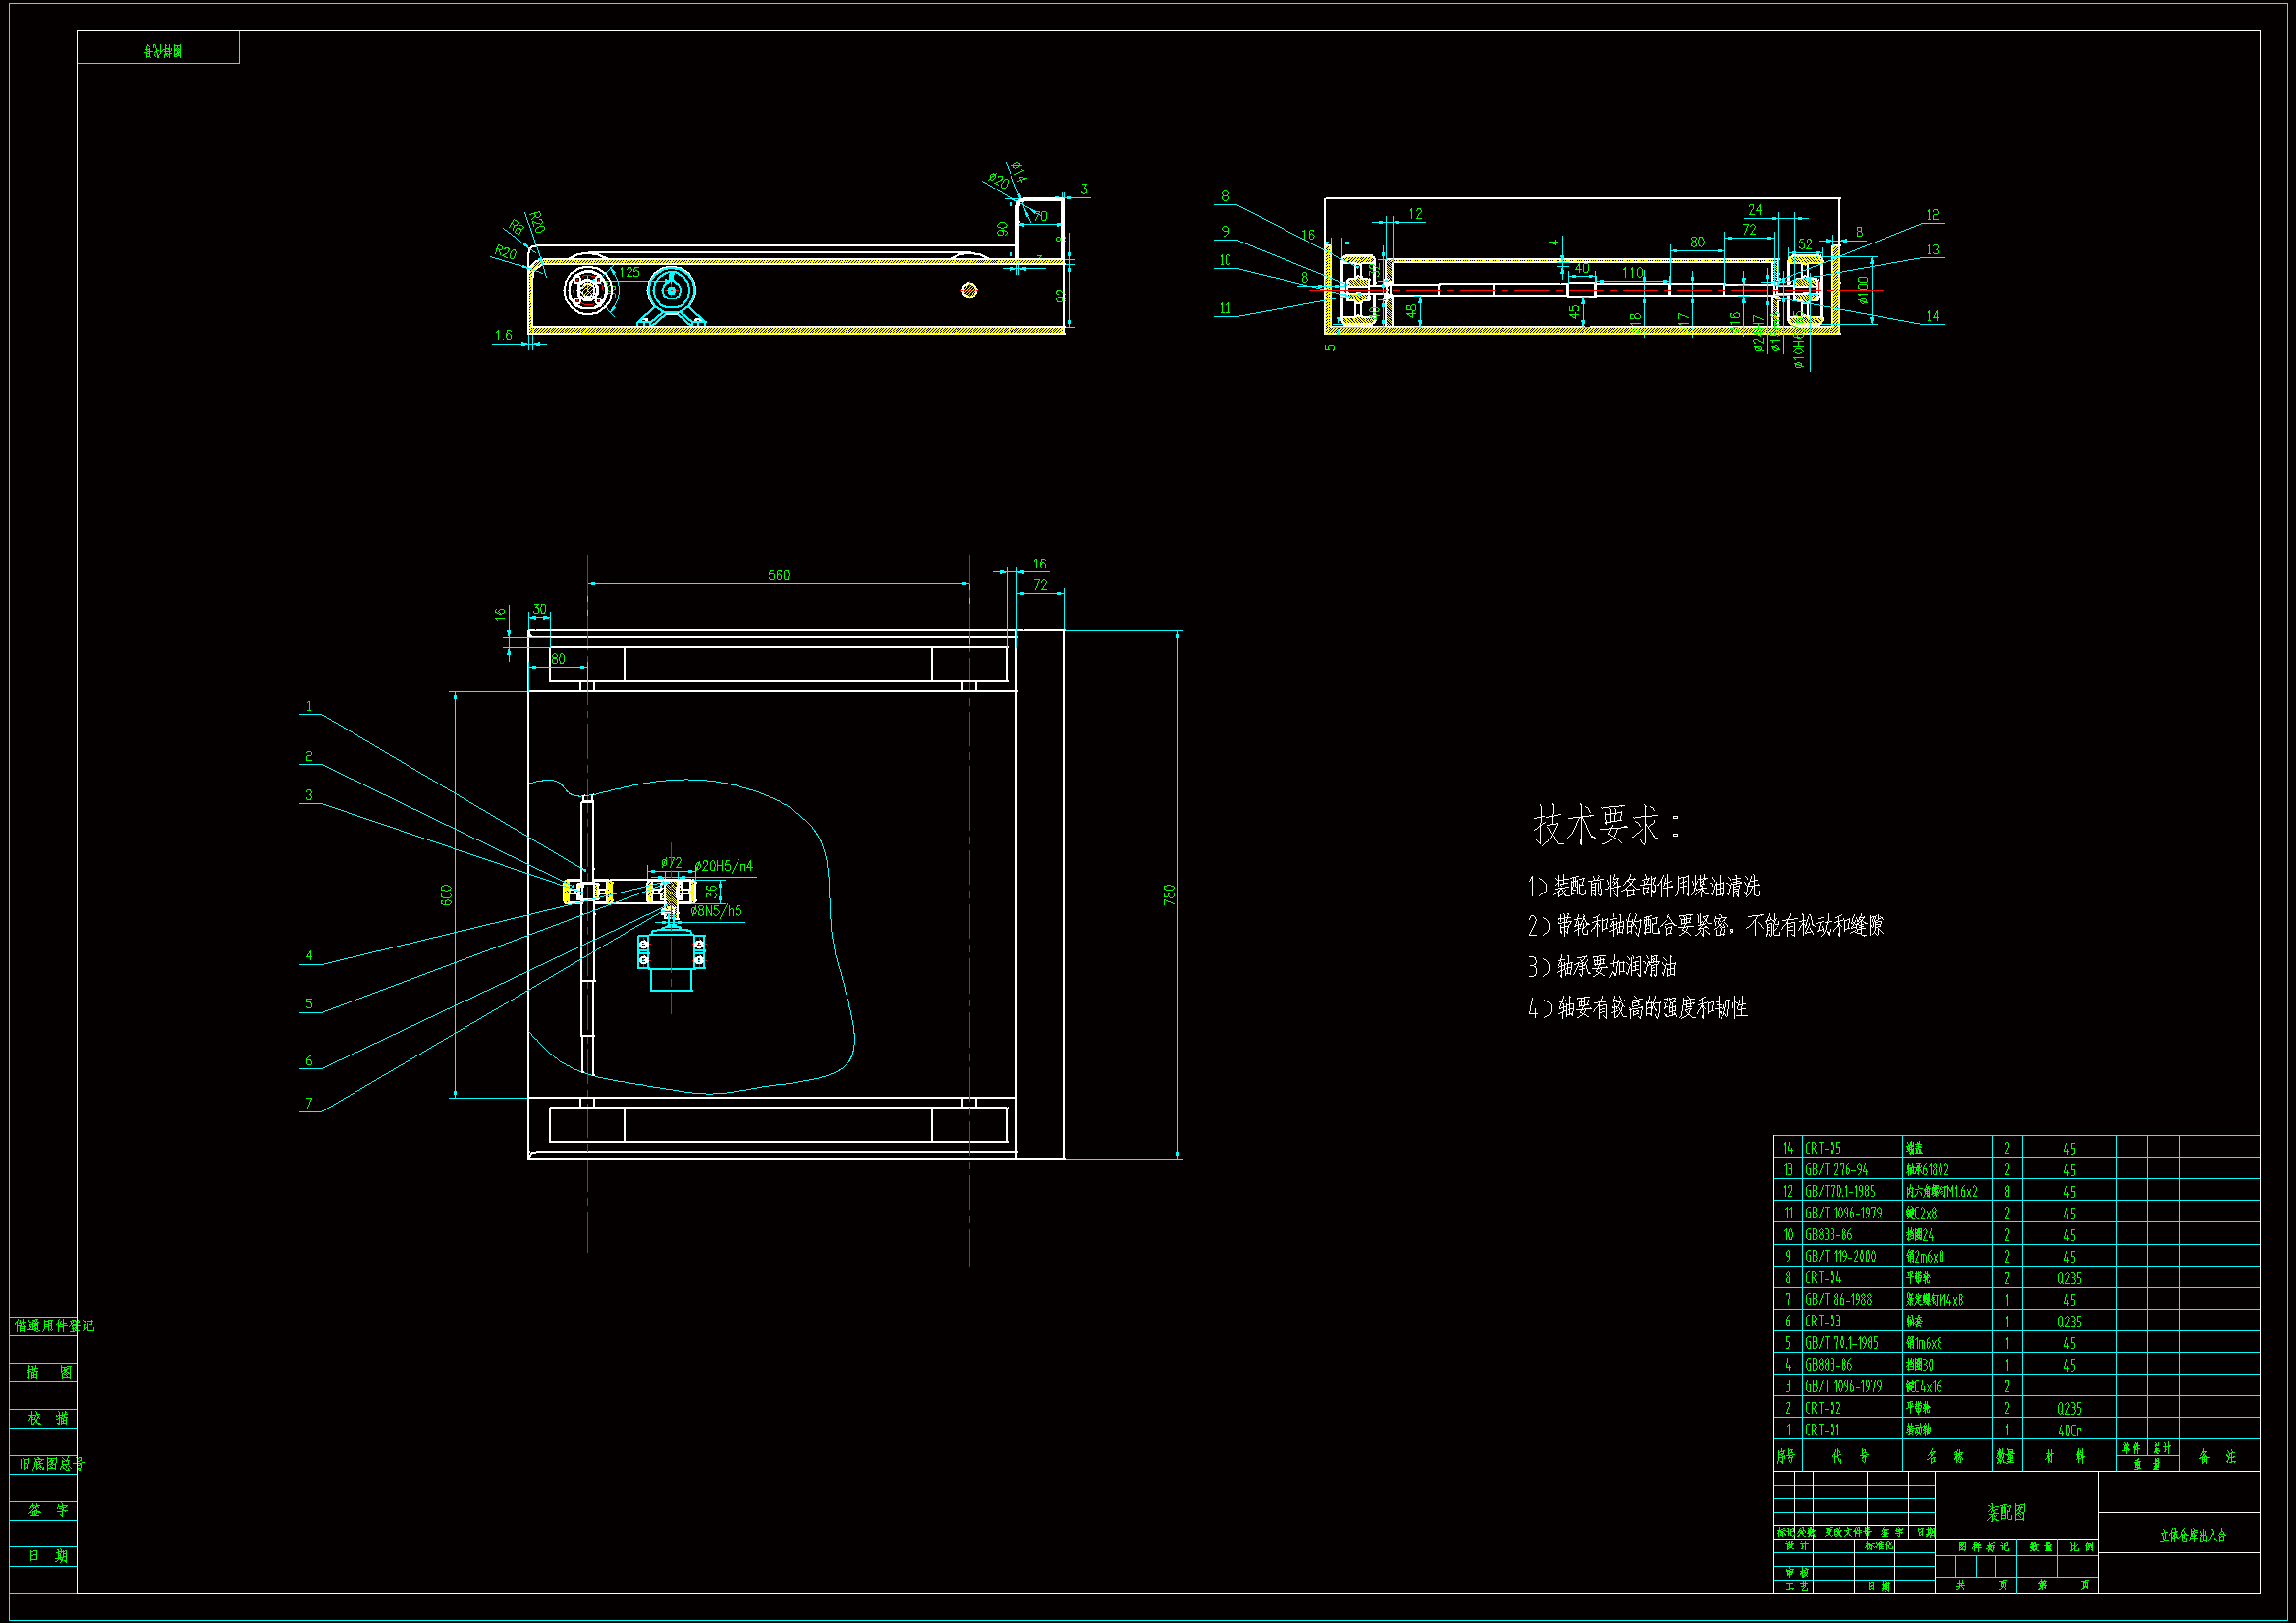
Task: Select the 600 vertical dimension text
Action: click(x=446, y=894)
